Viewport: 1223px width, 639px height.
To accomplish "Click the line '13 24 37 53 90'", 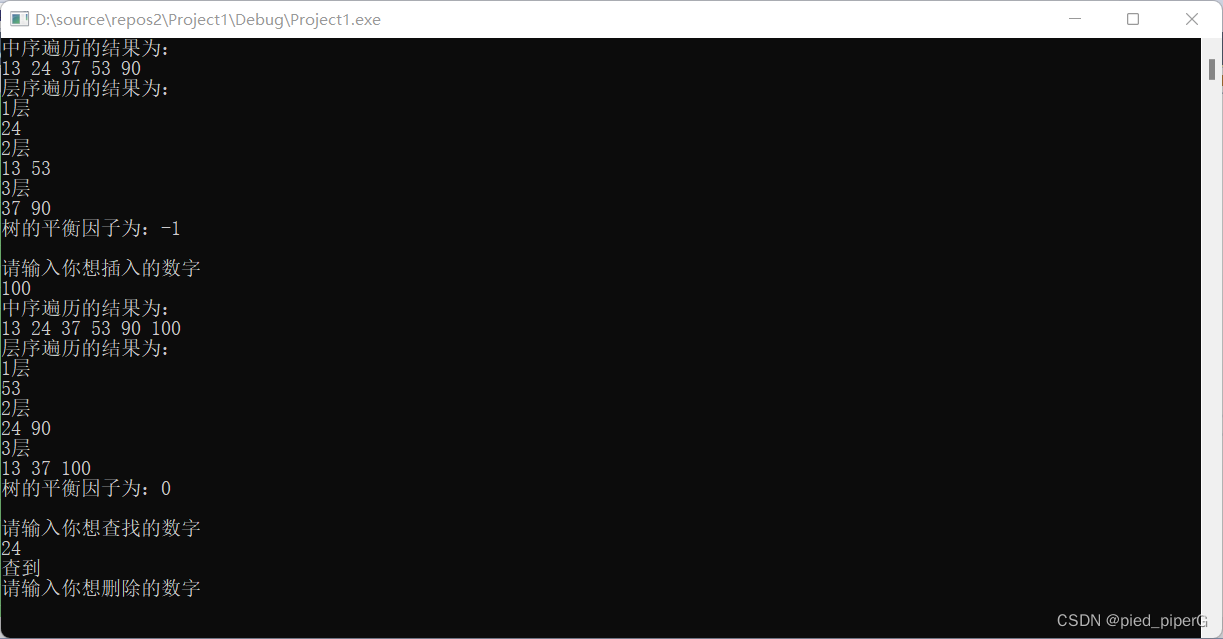I will 71,69.
